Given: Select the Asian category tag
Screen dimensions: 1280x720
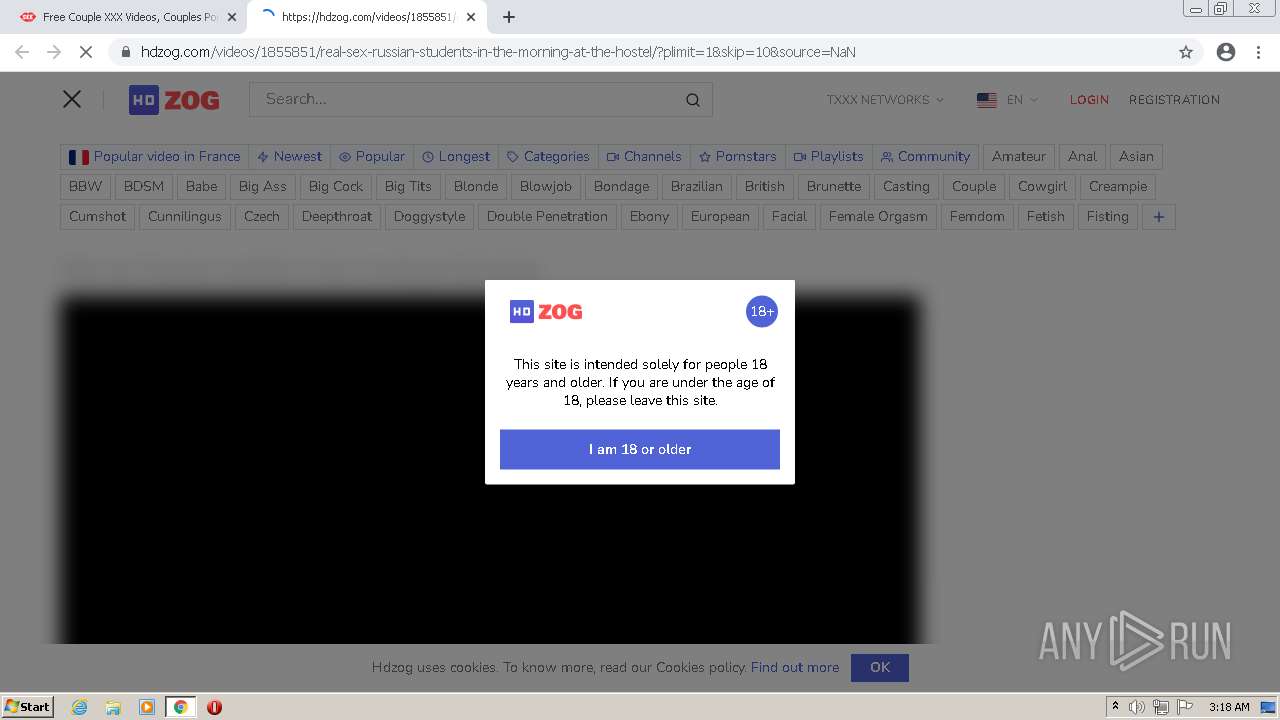Looking at the screenshot, I should 1136,157.
